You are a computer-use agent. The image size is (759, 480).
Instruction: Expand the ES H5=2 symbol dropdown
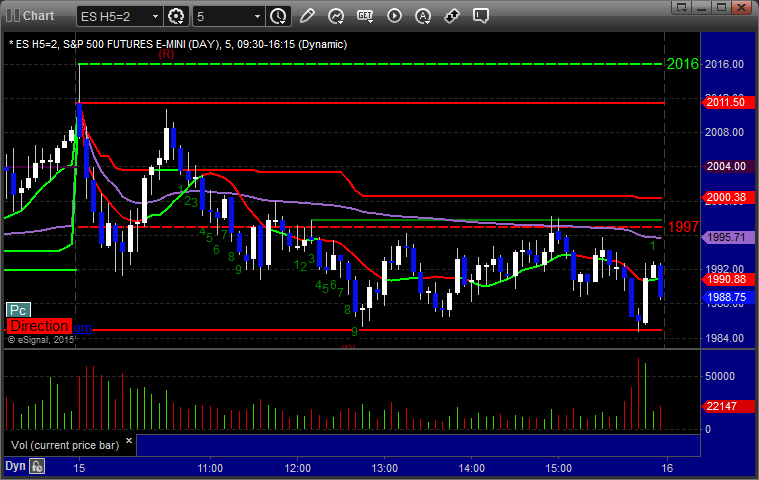pos(155,16)
